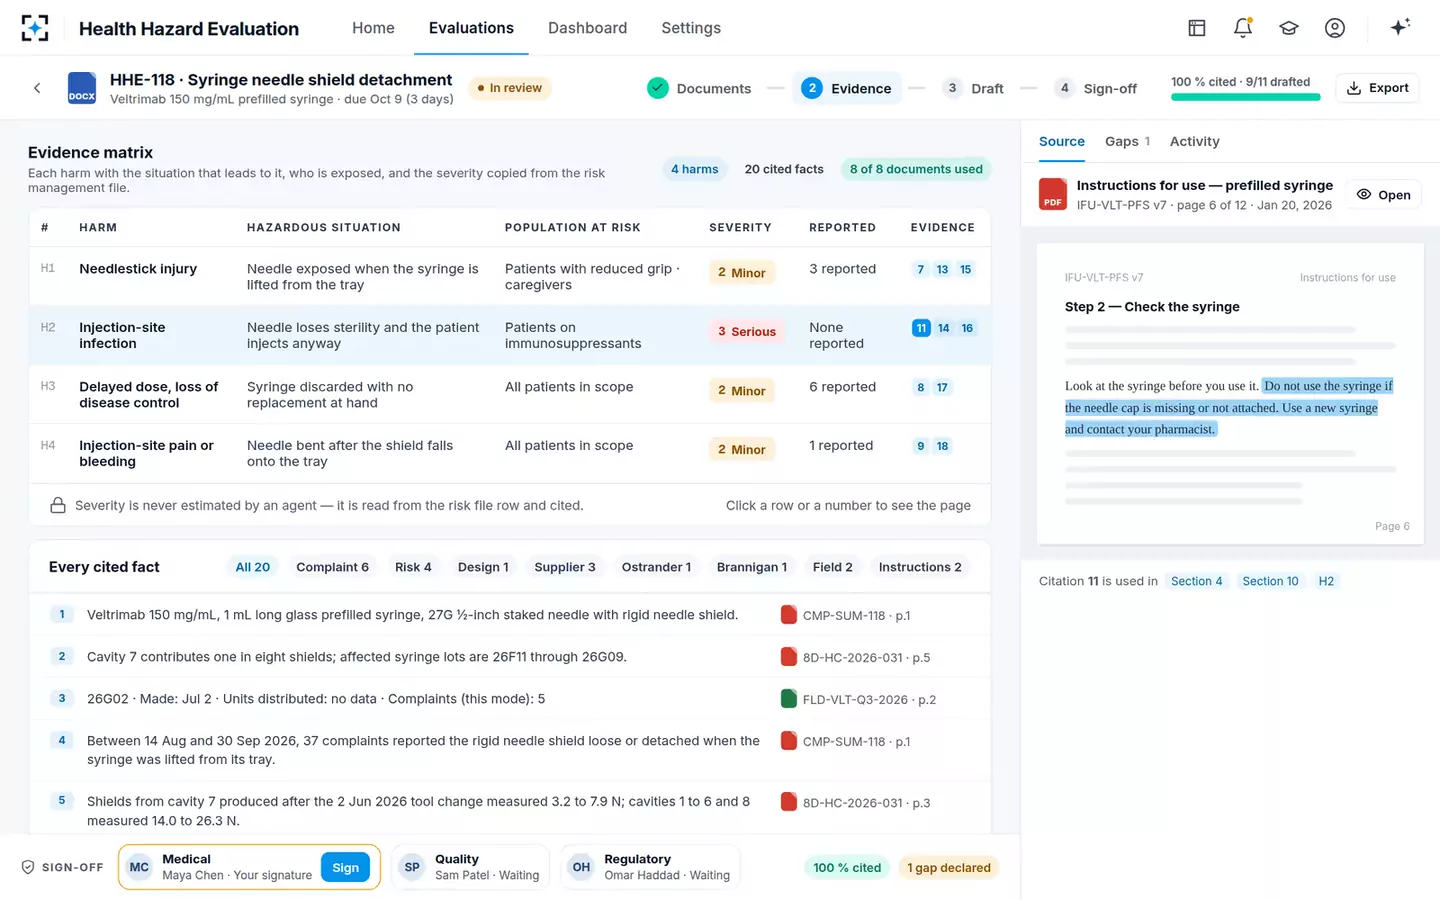Filter cited facts by Instructions 2
Image resolution: width=1440 pixels, height=900 pixels.
point(920,567)
